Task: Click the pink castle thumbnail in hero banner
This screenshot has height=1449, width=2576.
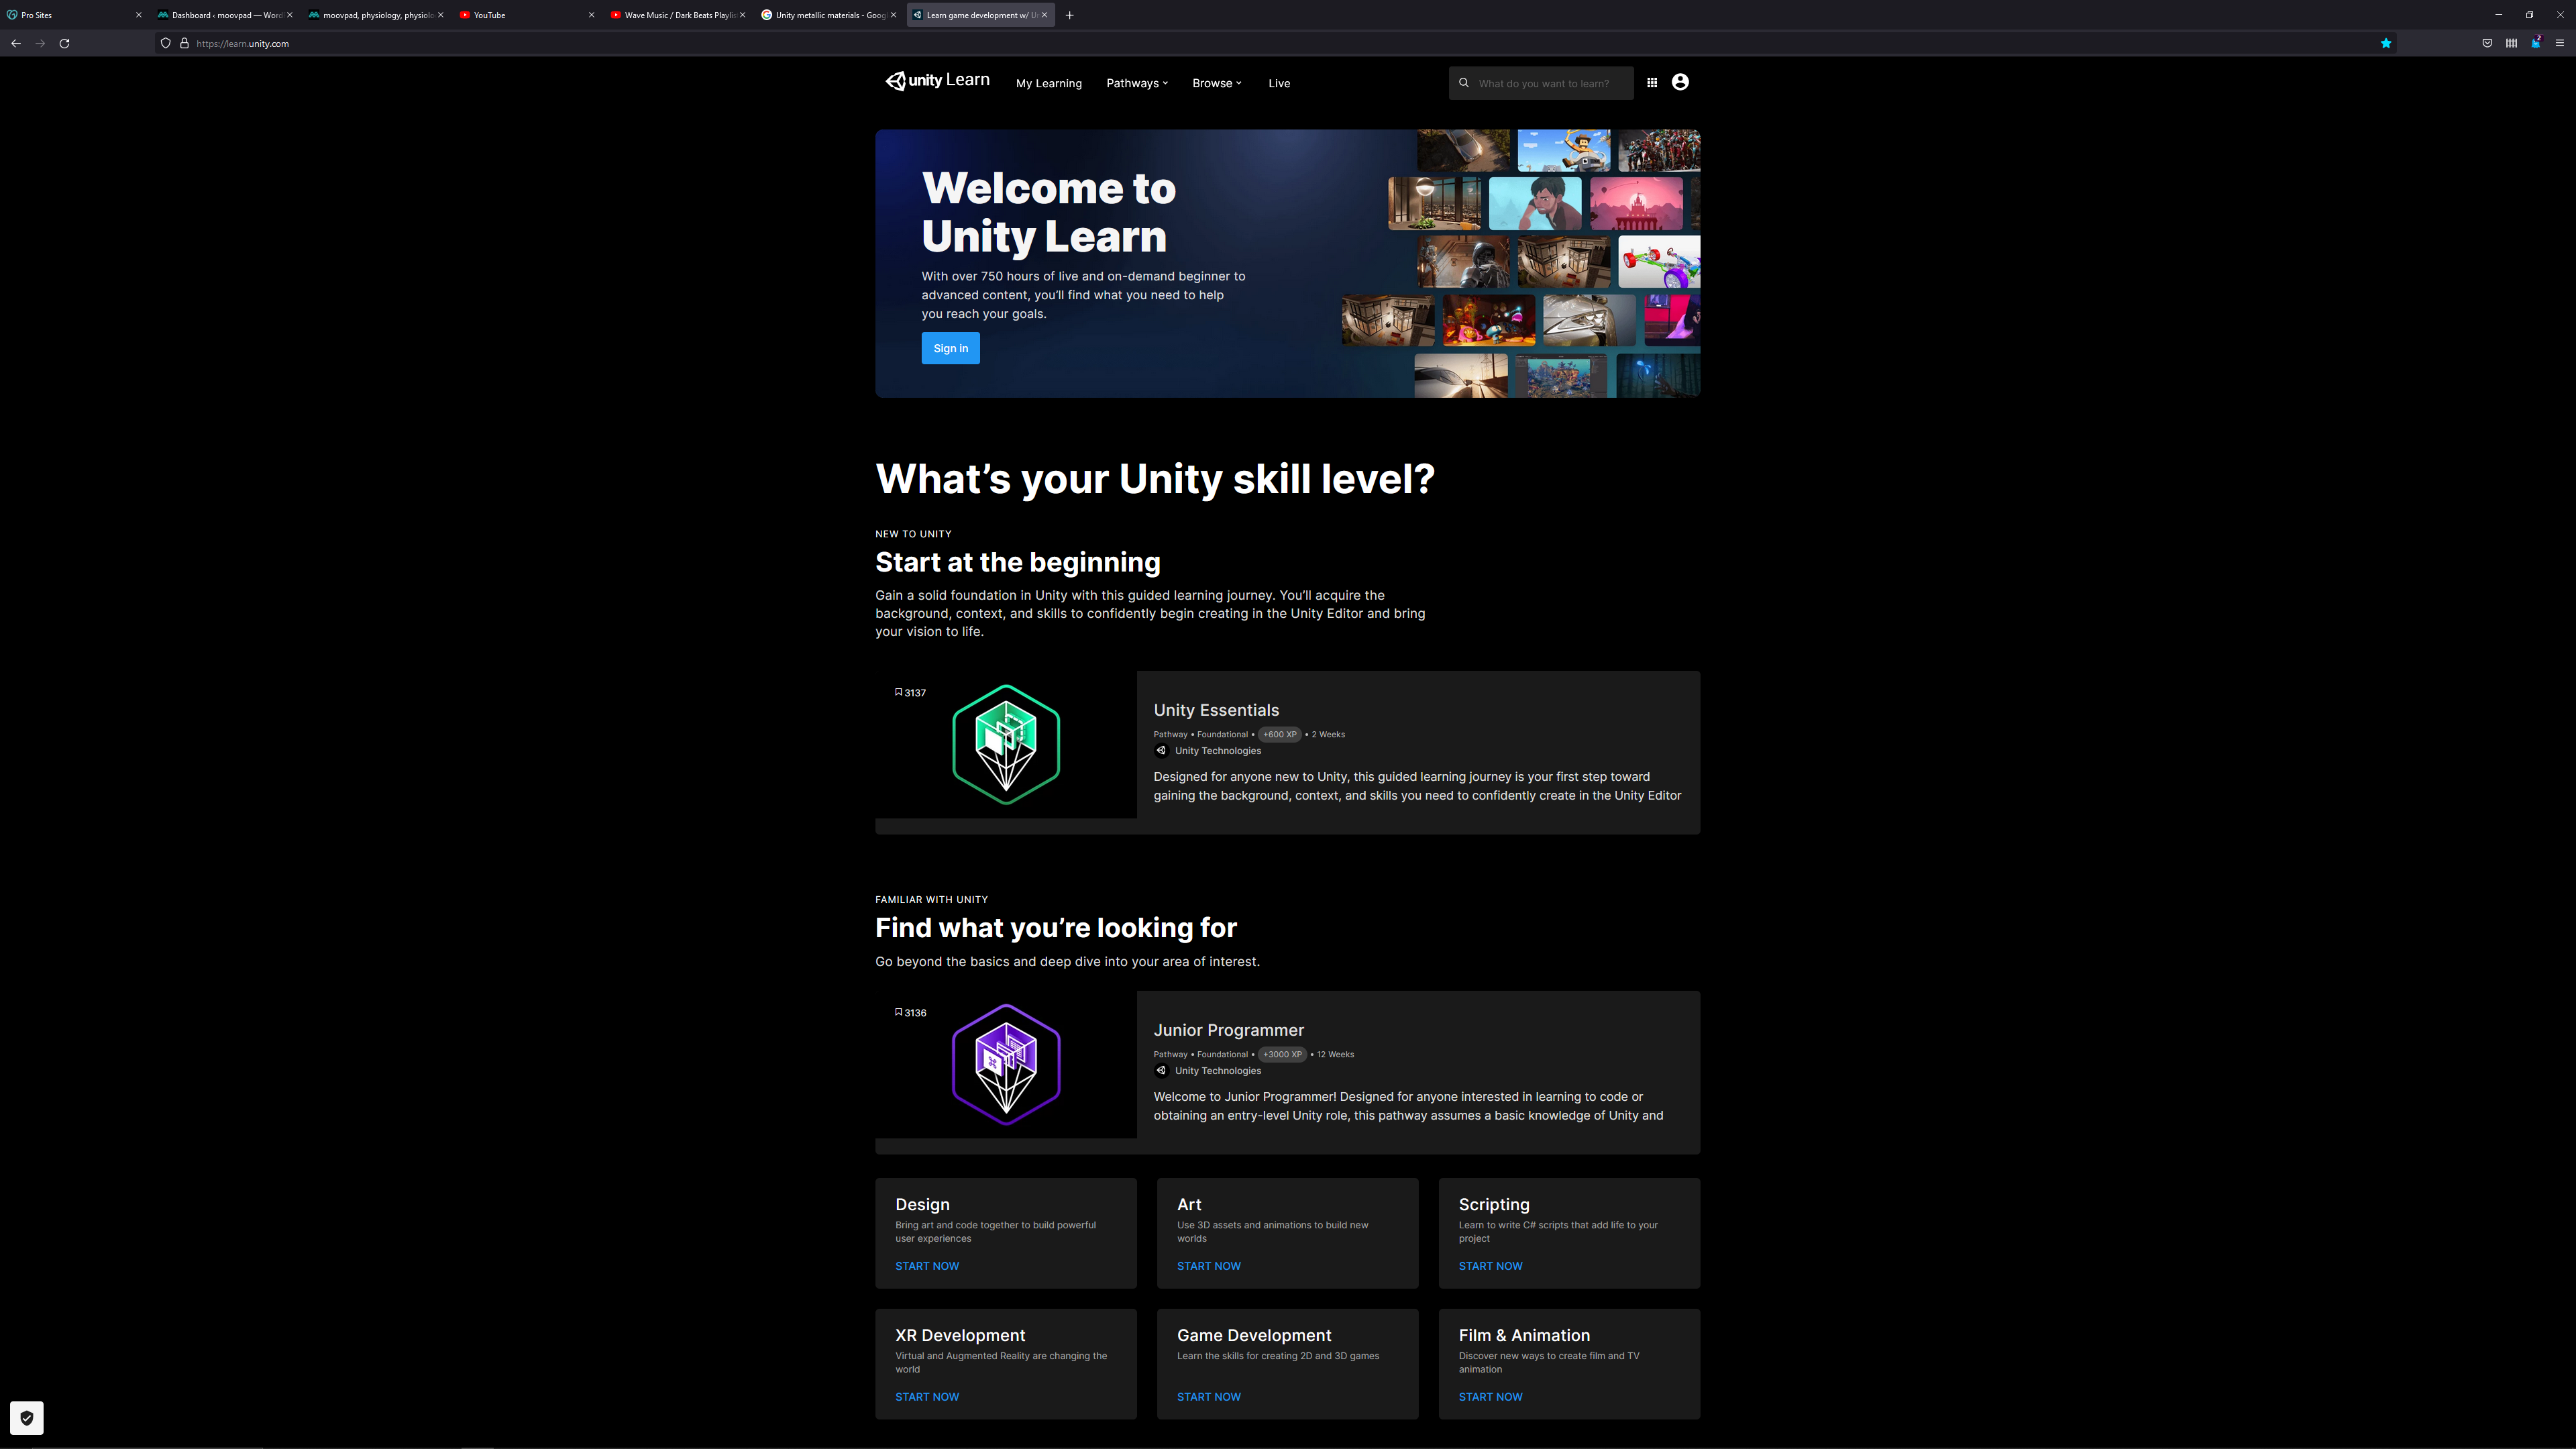Action: coord(1636,204)
